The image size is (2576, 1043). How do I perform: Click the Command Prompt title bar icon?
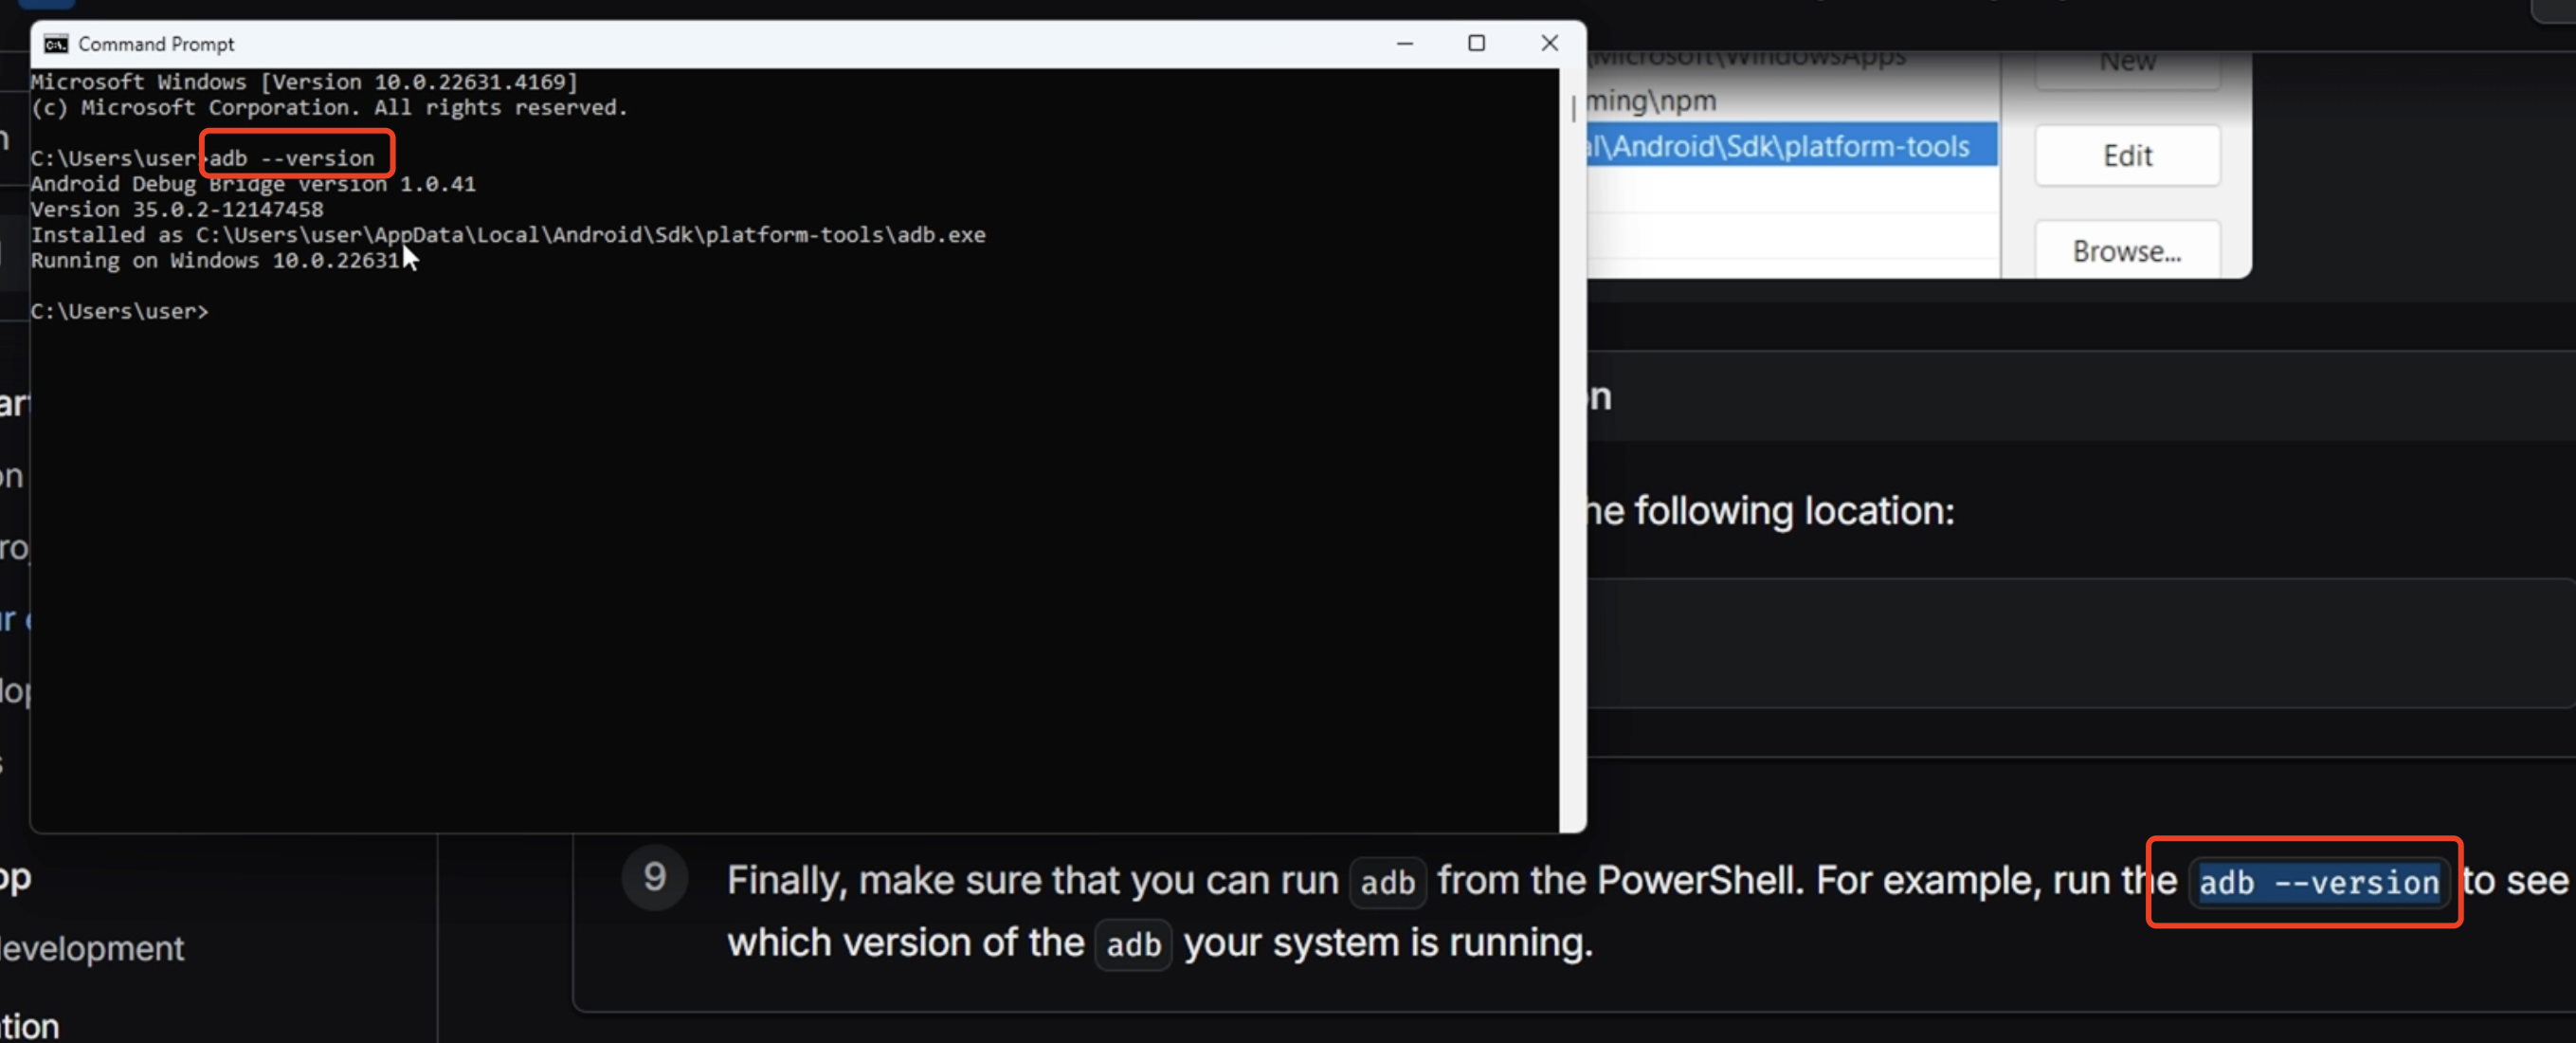pyautogui.click(x=56, y=44)
